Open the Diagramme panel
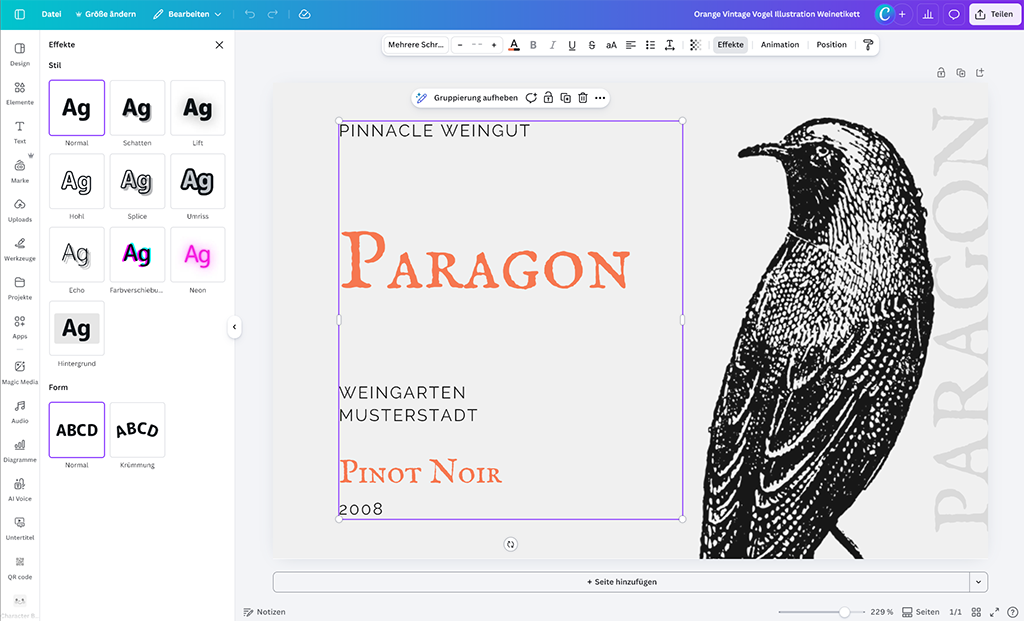 coord(20,451)
